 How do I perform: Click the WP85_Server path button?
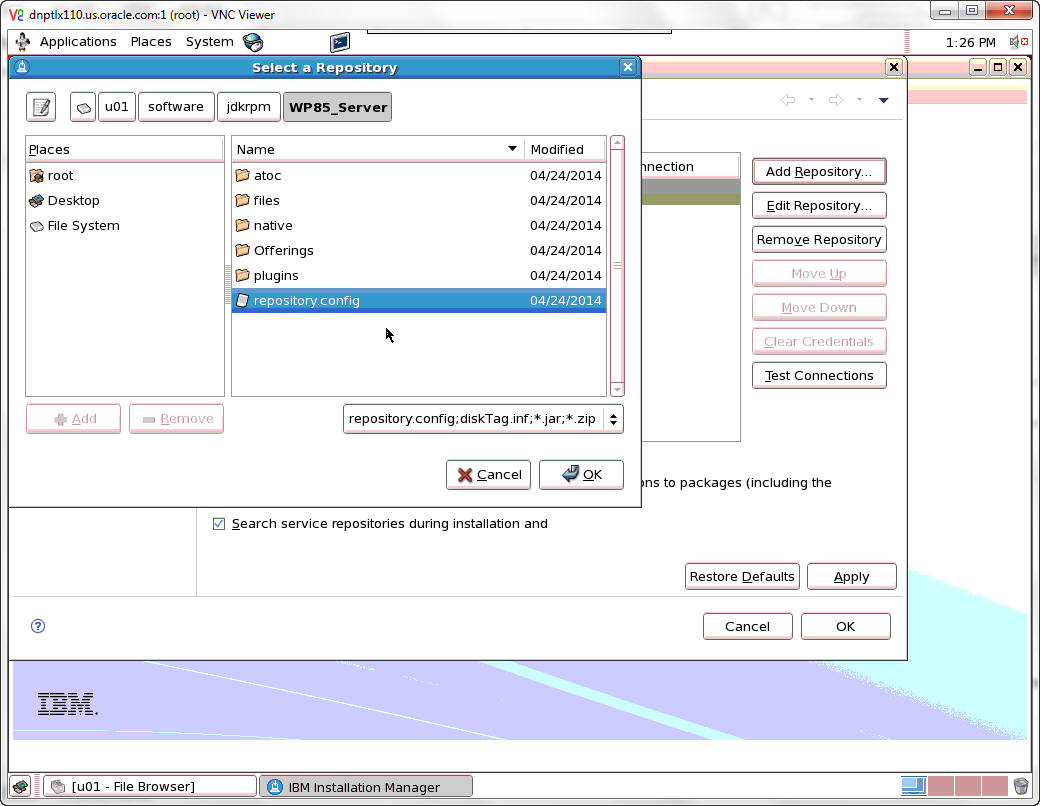338,107
